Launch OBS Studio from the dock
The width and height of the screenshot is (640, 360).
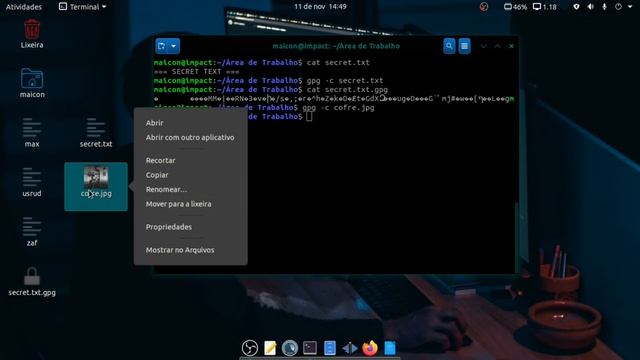(x=250, y=348)
